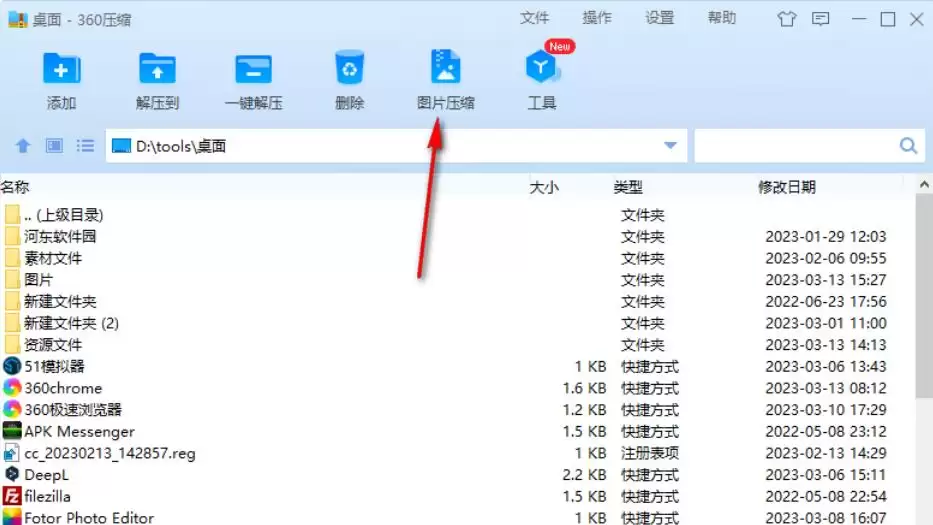Image resolution: width=933 pixels, height=525 pixels.
Task: Click the 360压缩 app logo icon
Action: pyautogui.click(x=17, y=19)
